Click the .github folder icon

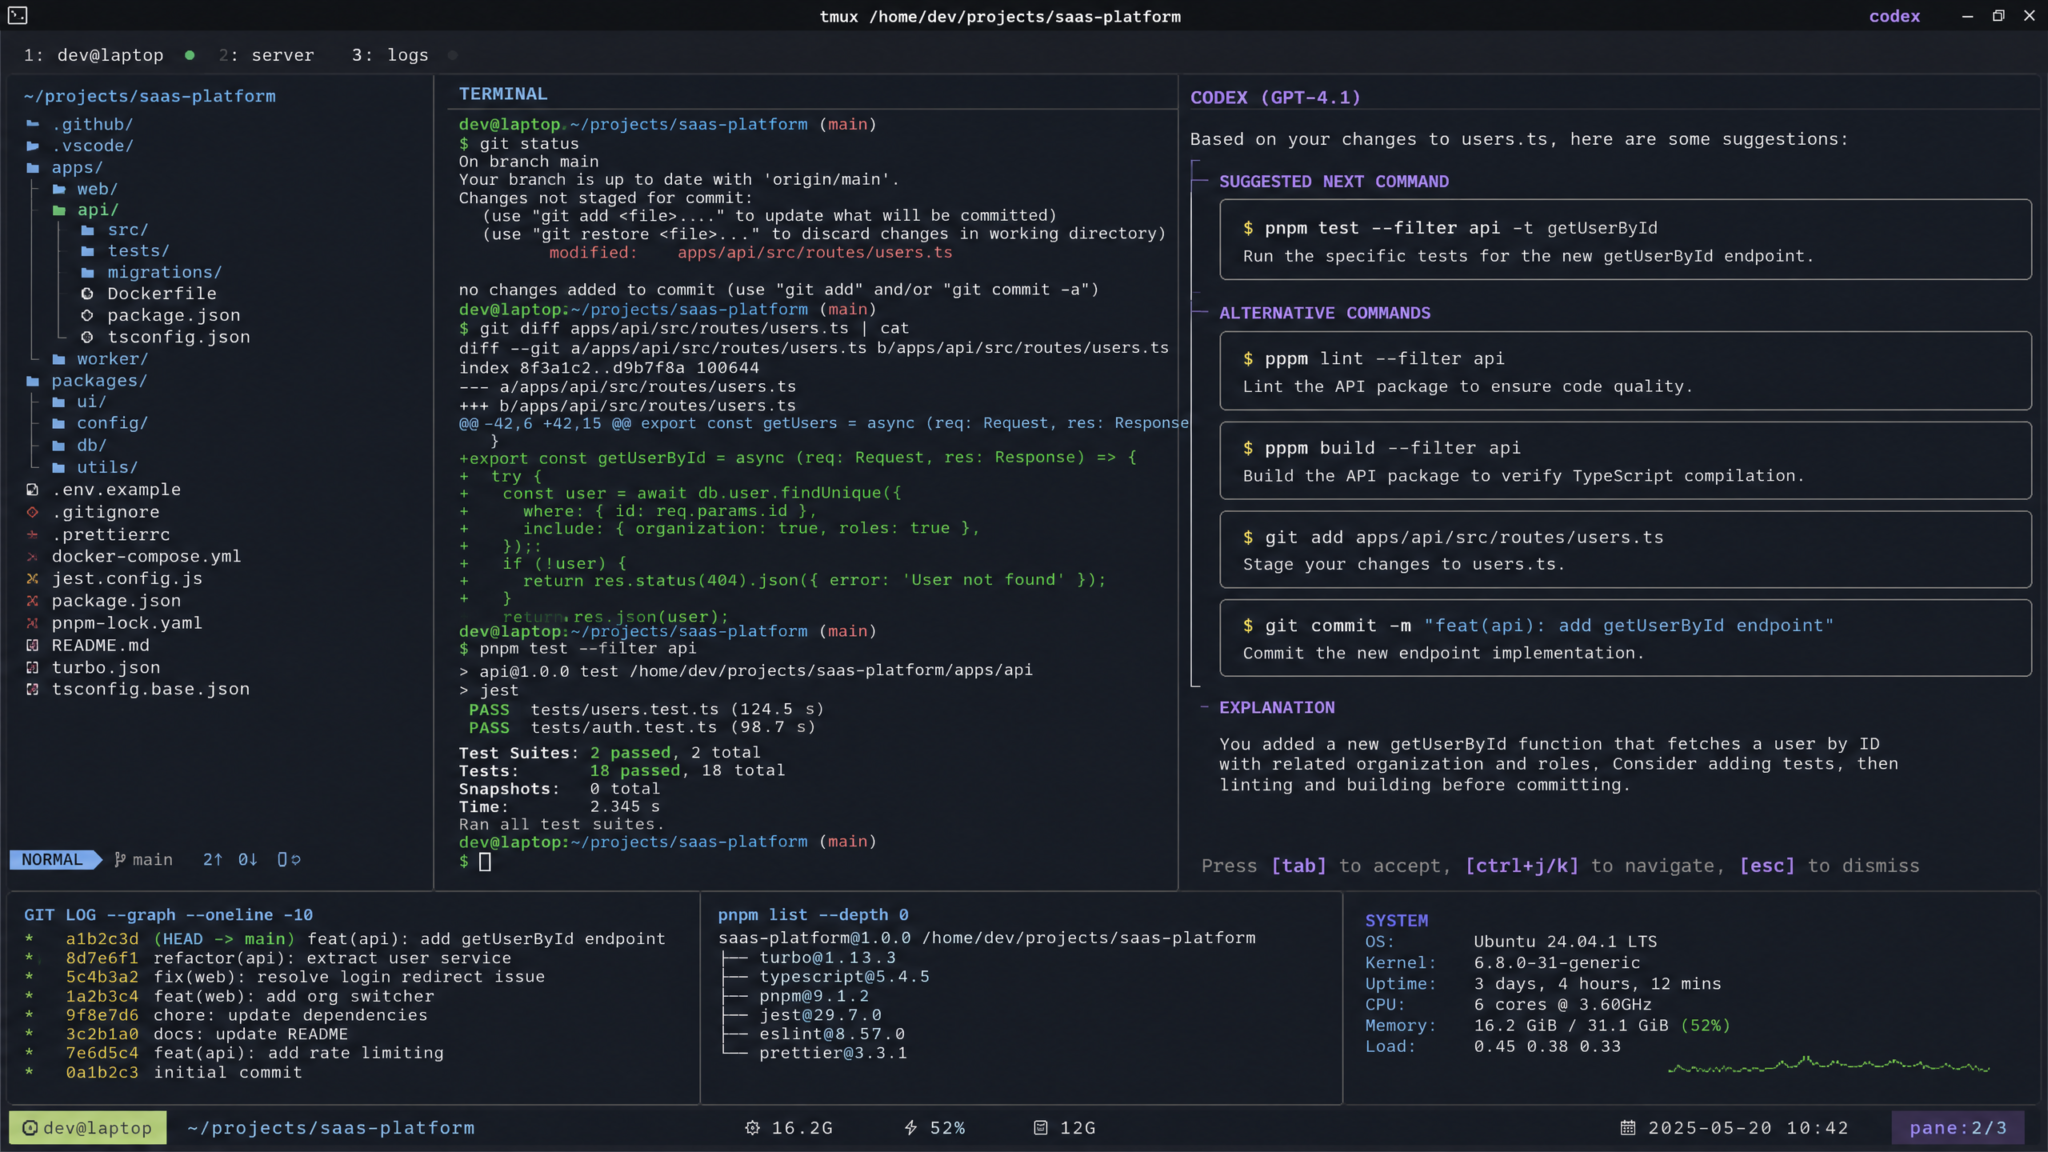point(33,124)
